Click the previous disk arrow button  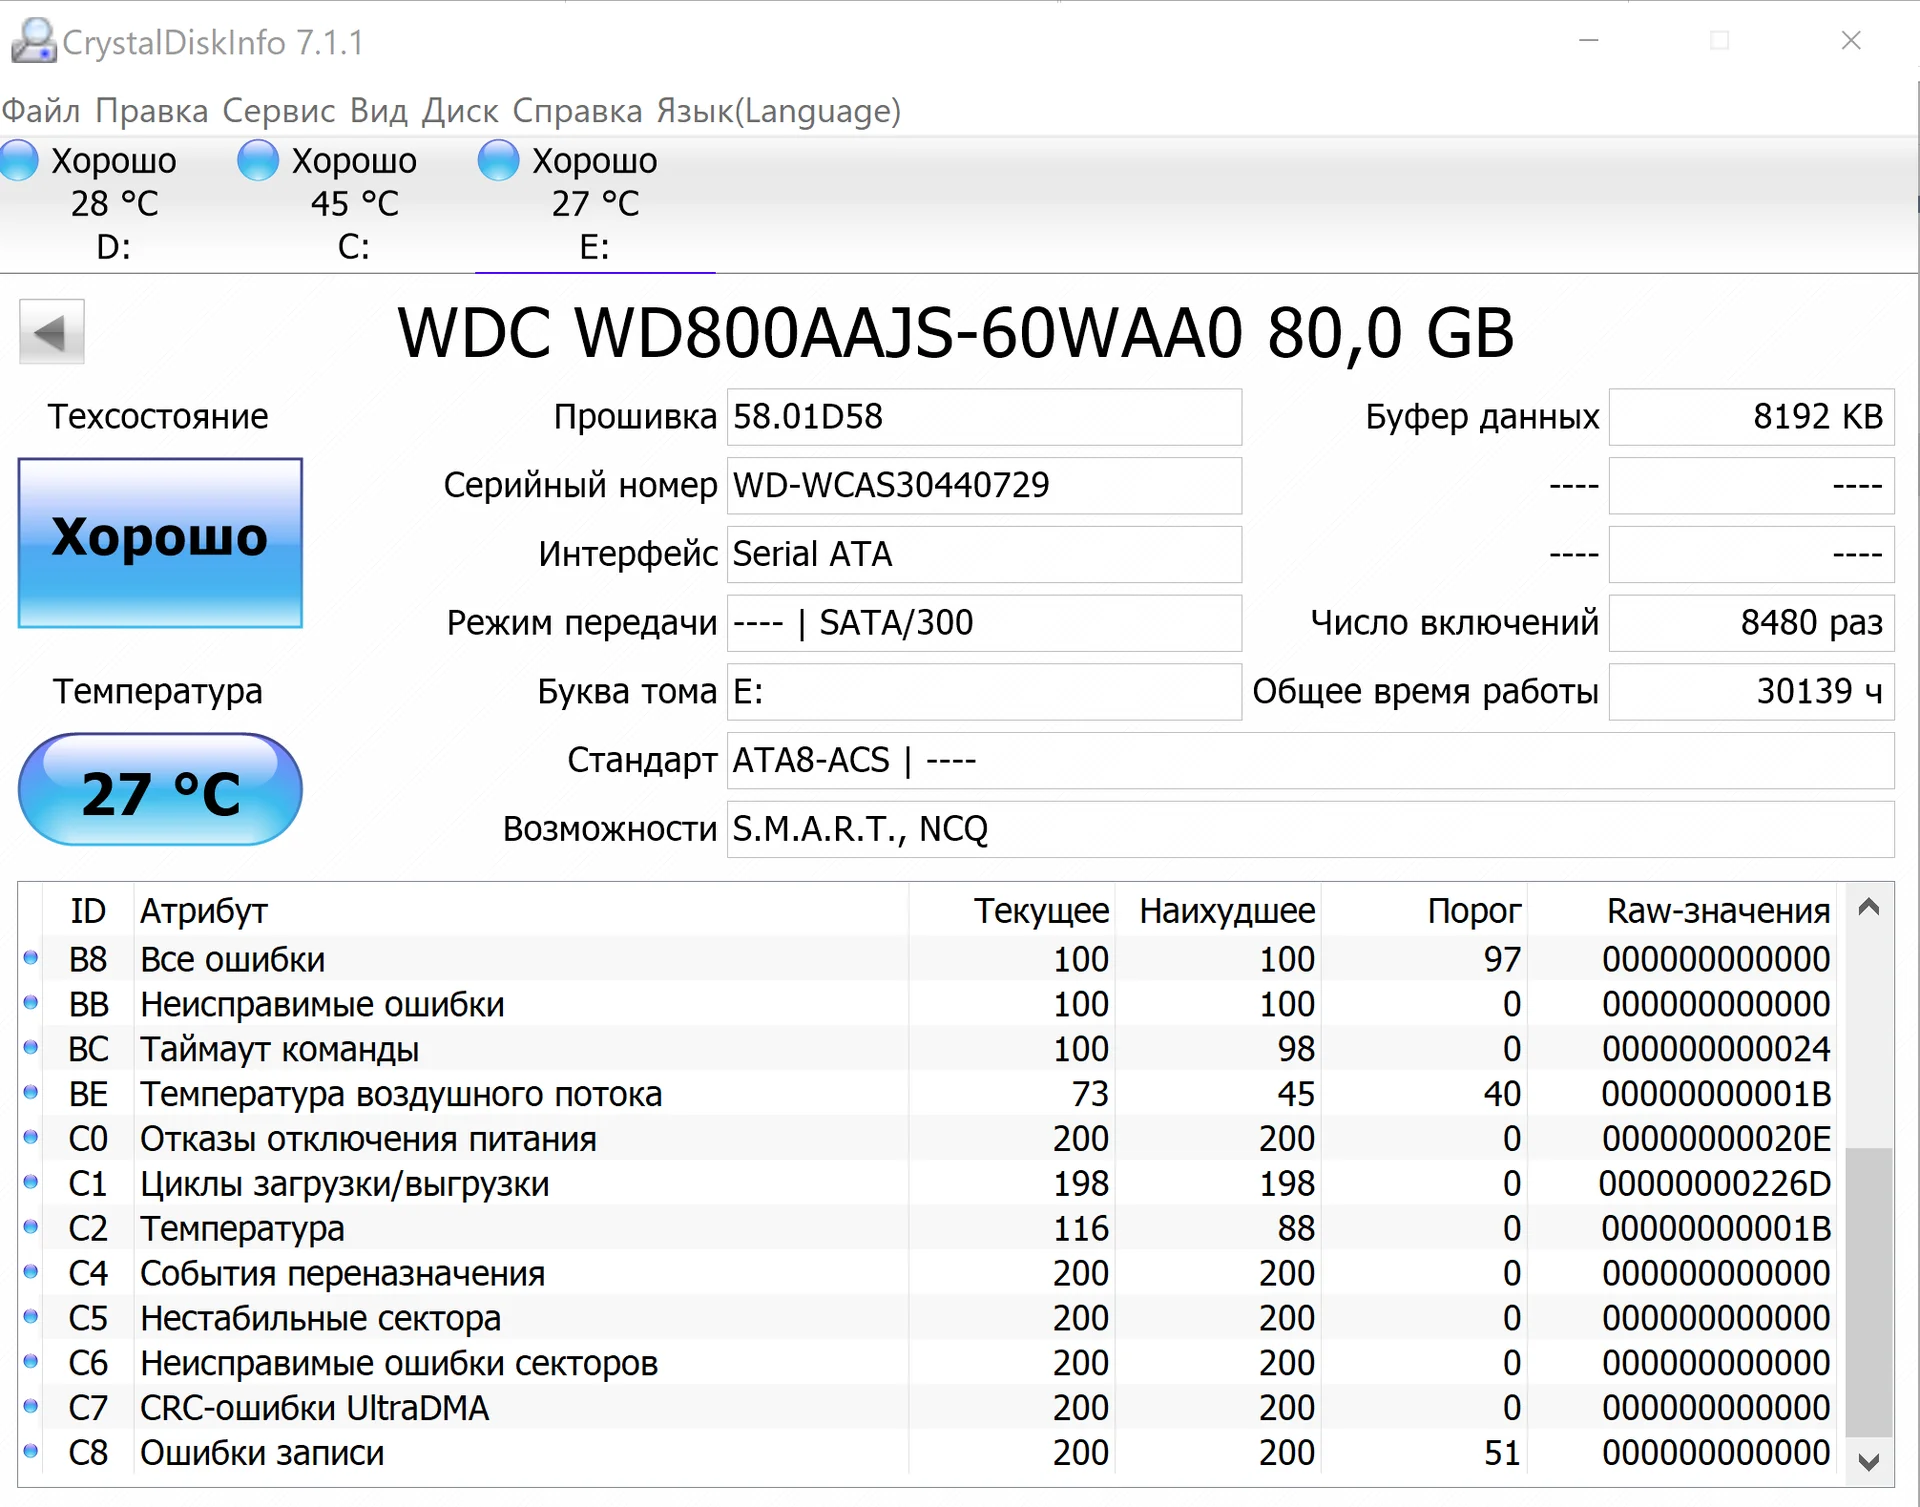(51, 332)
